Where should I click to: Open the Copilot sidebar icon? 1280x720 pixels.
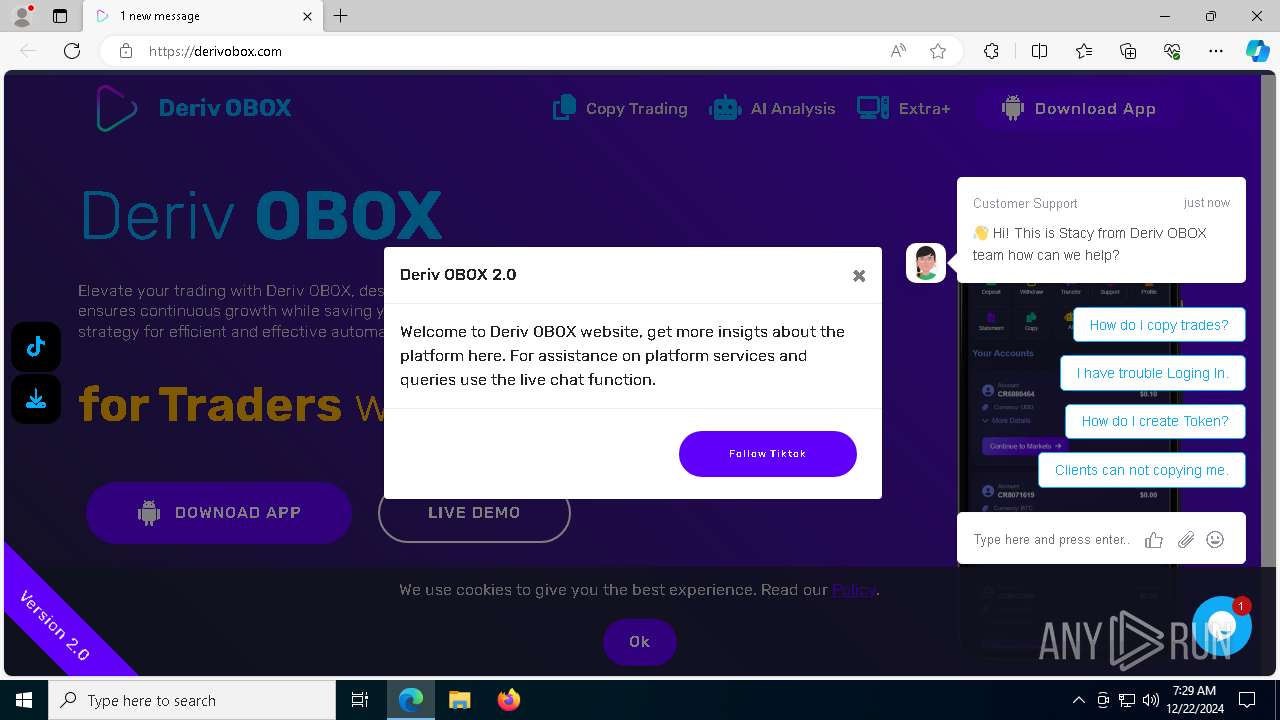1257,51
